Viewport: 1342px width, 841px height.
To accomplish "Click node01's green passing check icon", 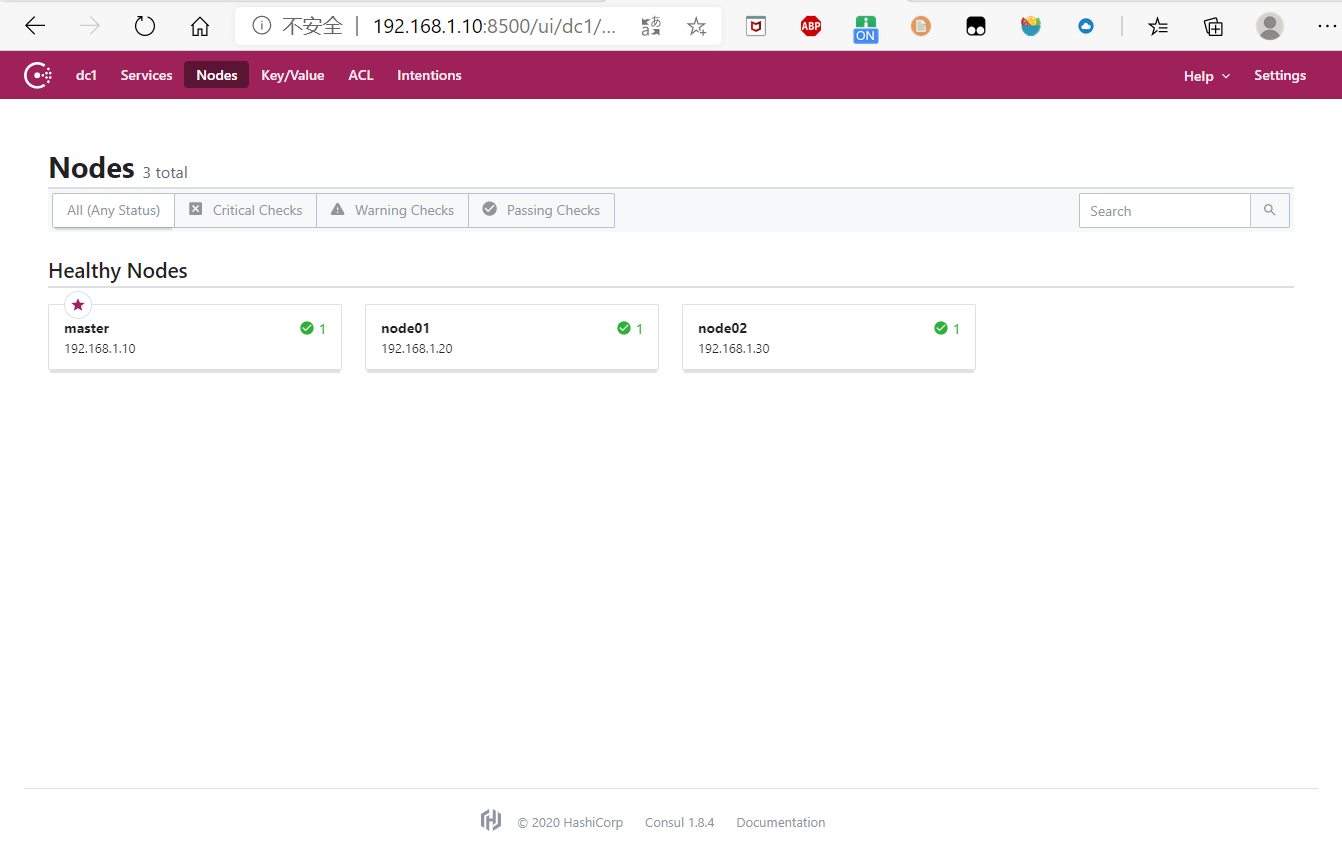I will (624, 328).
